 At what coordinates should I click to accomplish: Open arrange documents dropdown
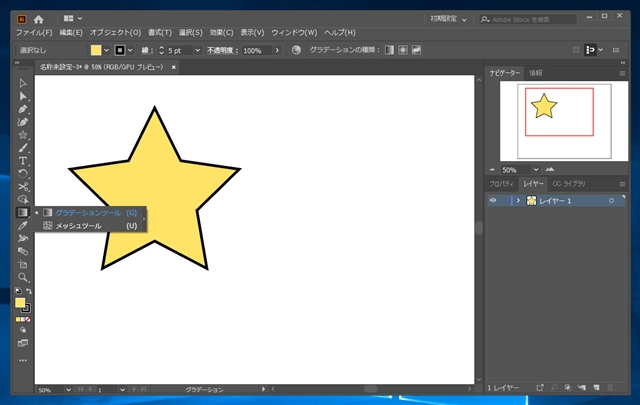point(73,18)
